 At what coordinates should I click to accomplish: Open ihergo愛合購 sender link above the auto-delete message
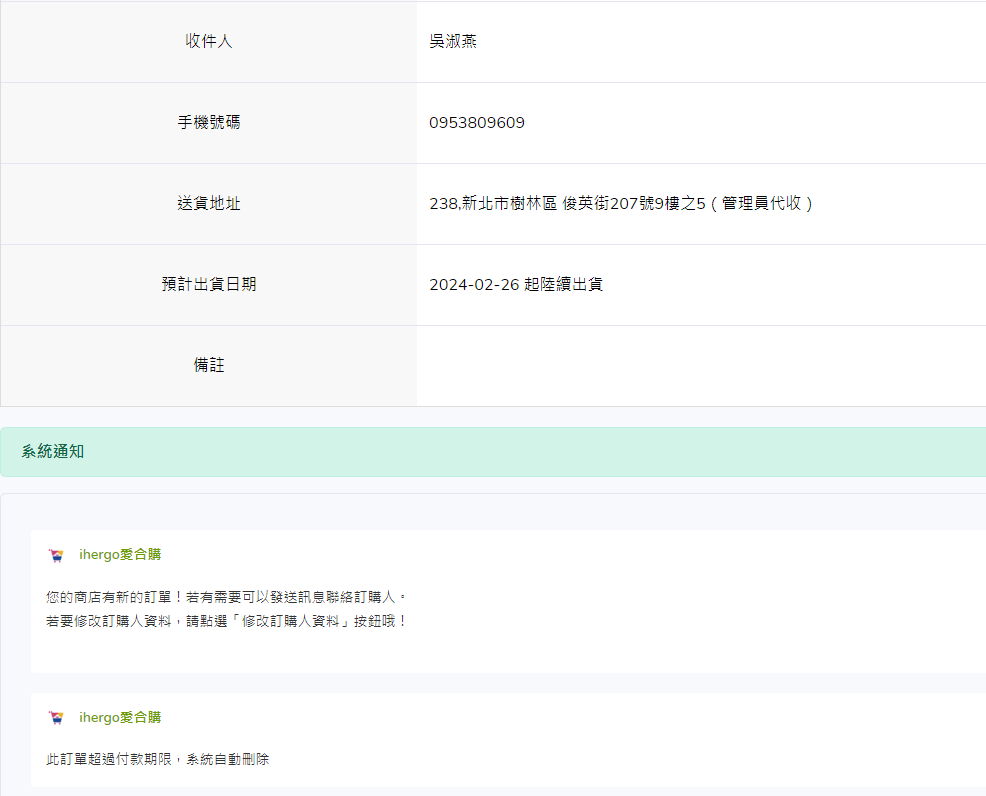tap(120, 717)
